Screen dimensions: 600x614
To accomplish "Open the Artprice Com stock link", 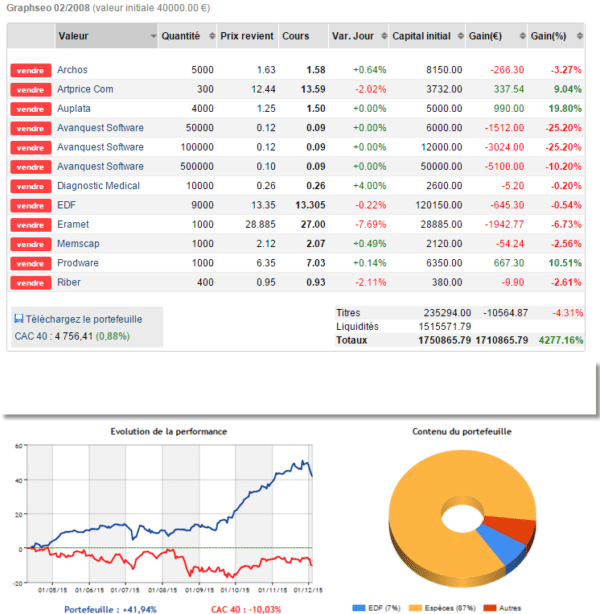I will pos(85,90).
